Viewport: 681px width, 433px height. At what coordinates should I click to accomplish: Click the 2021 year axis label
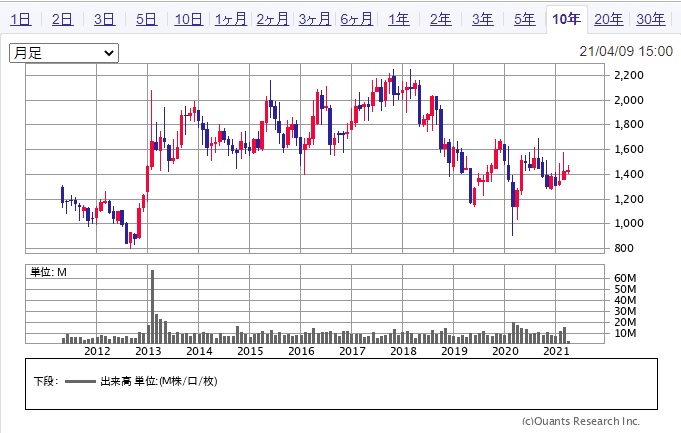[556, 351]
